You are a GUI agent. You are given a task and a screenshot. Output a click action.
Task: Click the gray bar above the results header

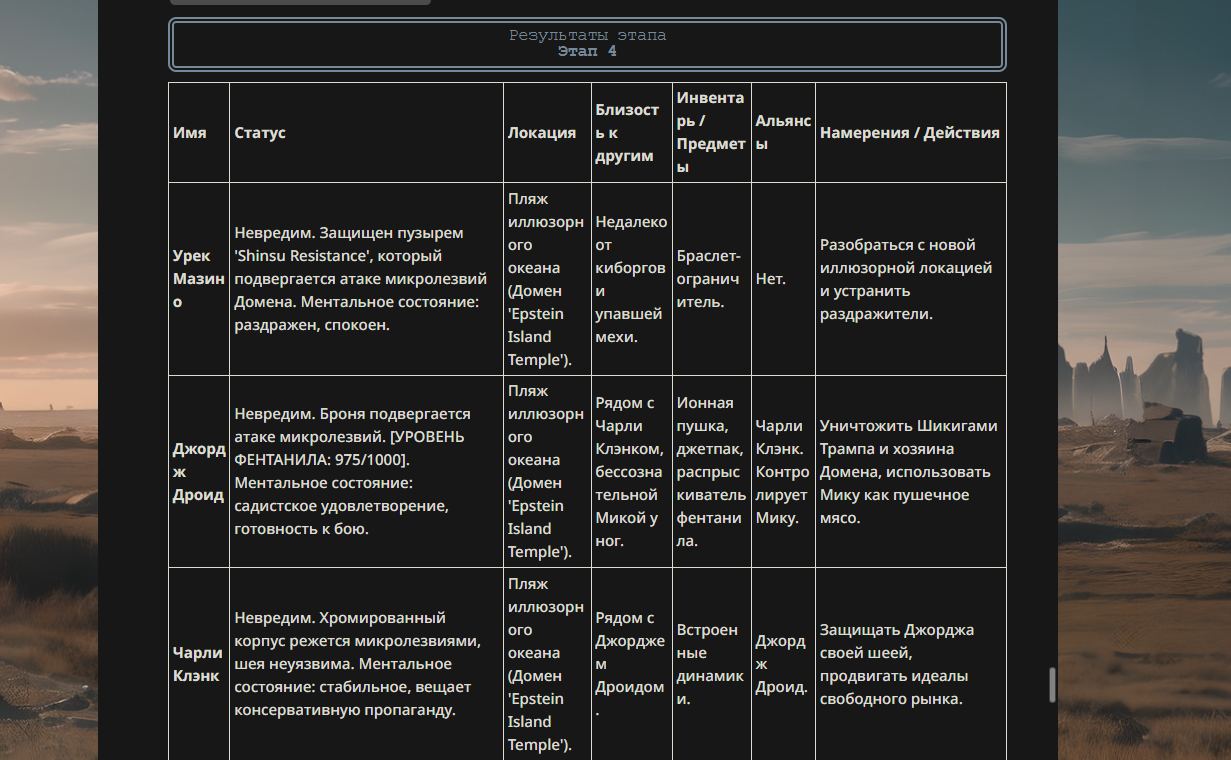(x=300, y=2)
